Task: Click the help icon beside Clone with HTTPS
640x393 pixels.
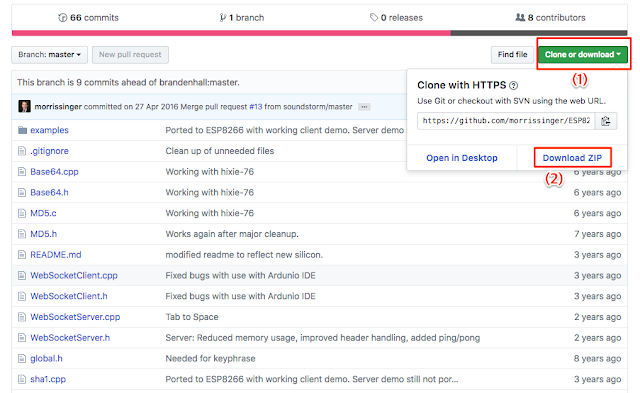Action: point(514,85)
